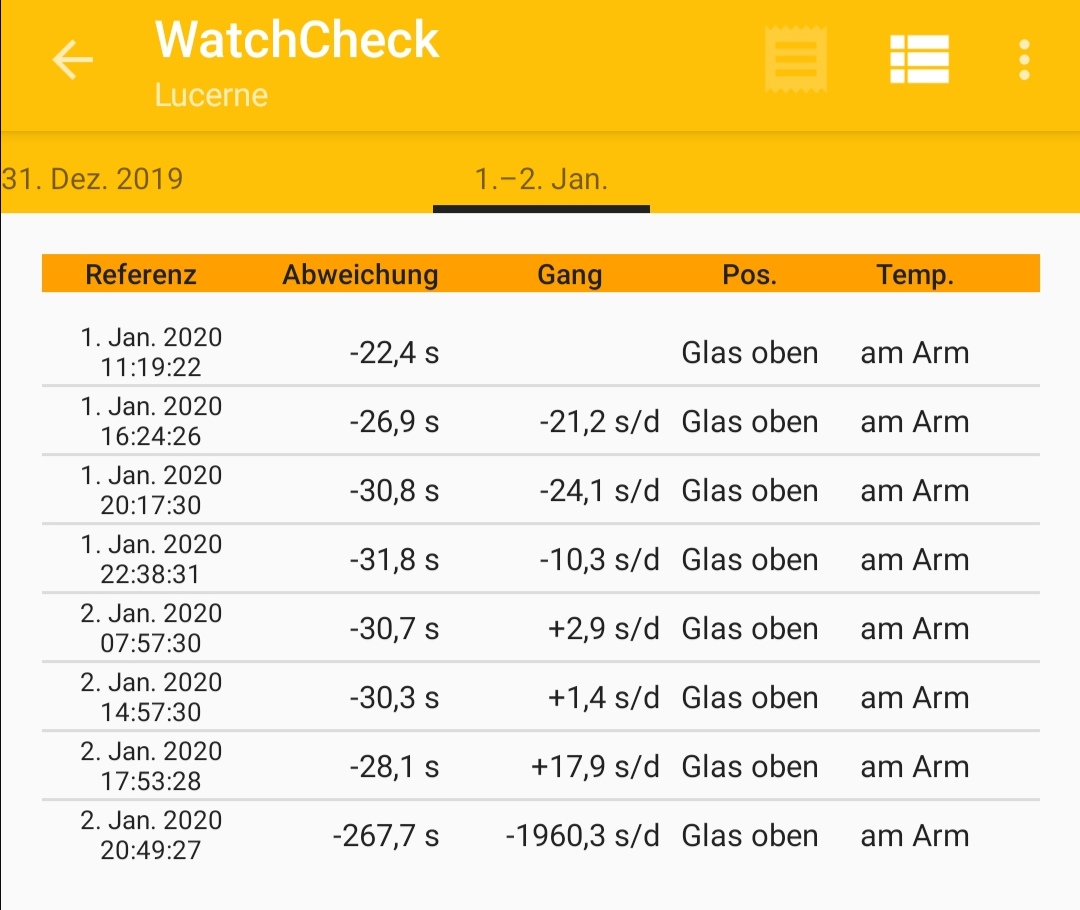Tap the back arrow icon

click(x=72, y=61)
